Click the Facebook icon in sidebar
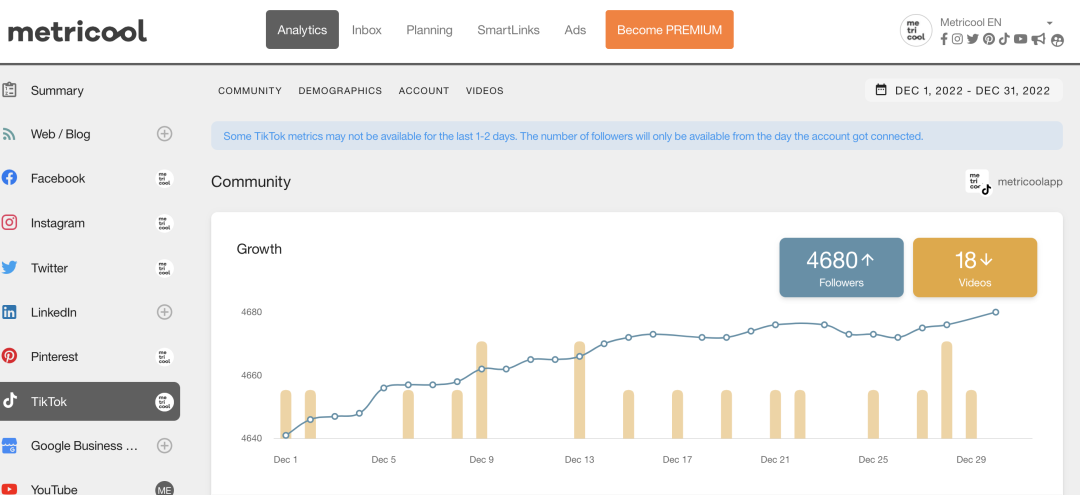Screen dimensions: 1080x495 pos(10,178)
